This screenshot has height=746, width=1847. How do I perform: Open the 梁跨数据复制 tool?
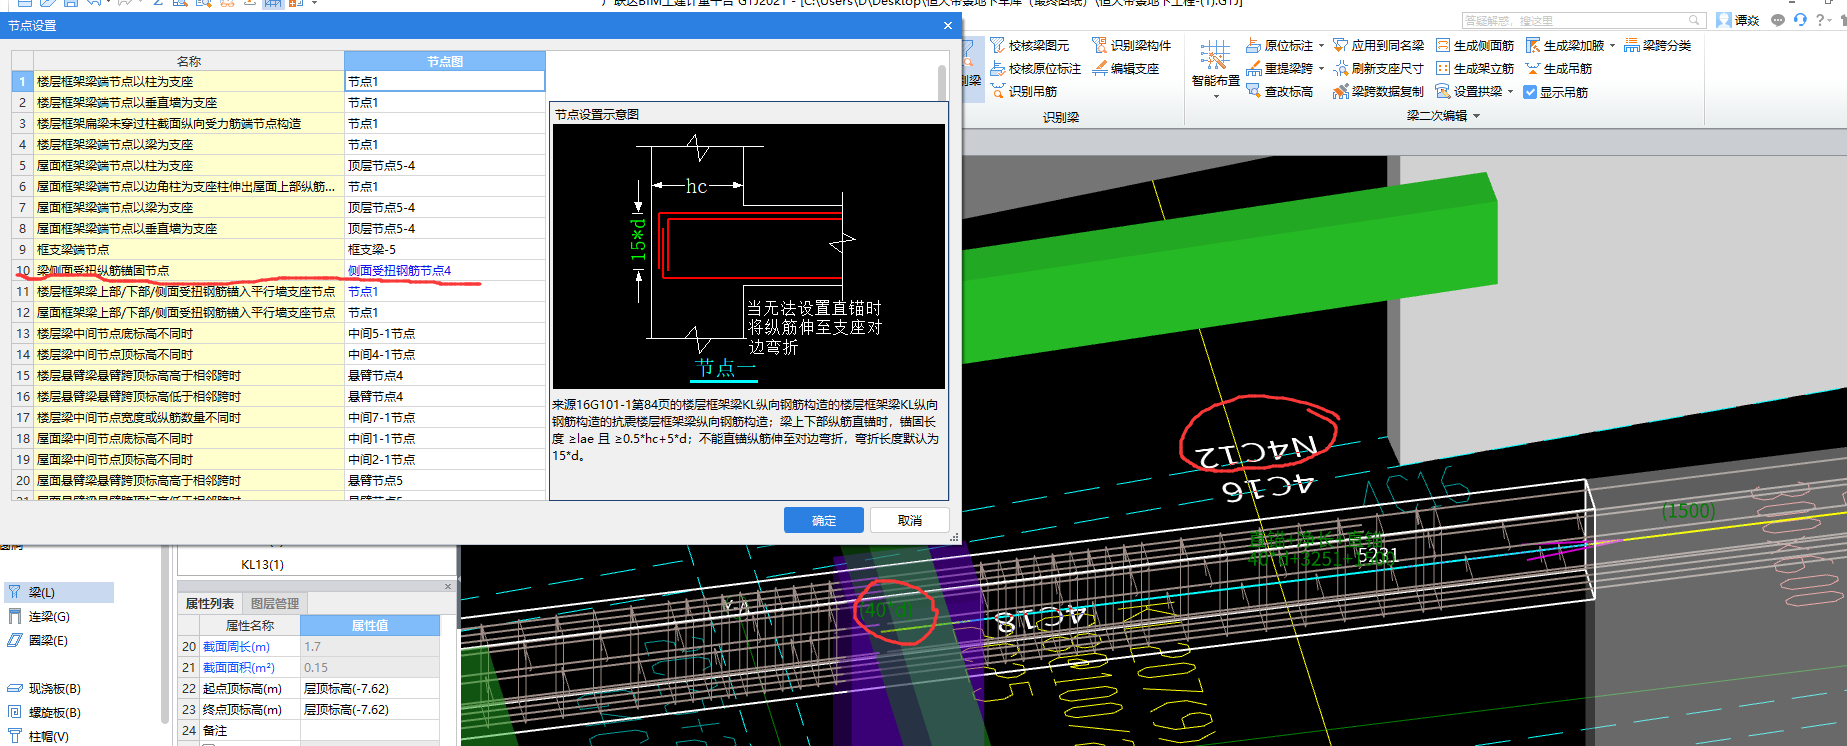pos(1378,91)
